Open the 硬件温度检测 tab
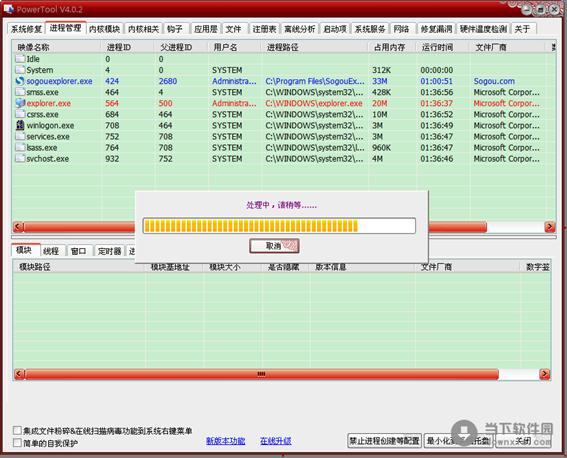 click(483, 29)
